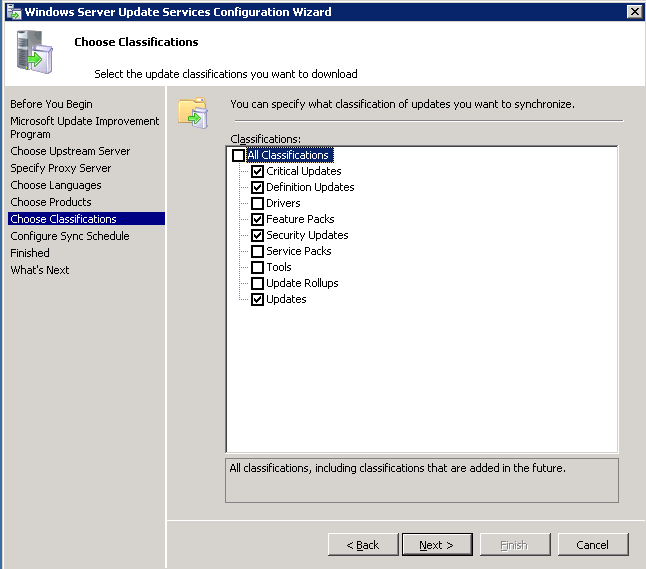Toggle the All Classifications checkbox
646x569 pixels.
(x=238, y=155)
